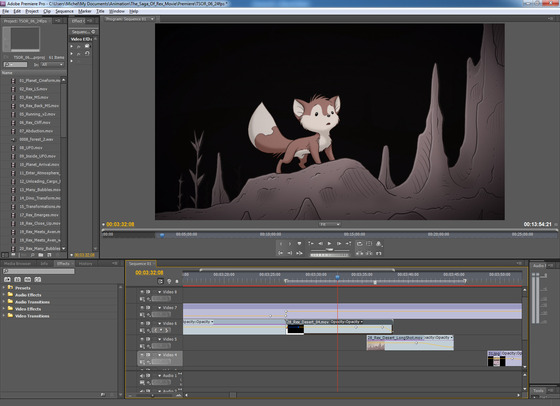Click the Program Monitor time ruler playhead
This screenshot has height=406, width=560.
click(x=162, y=235)
